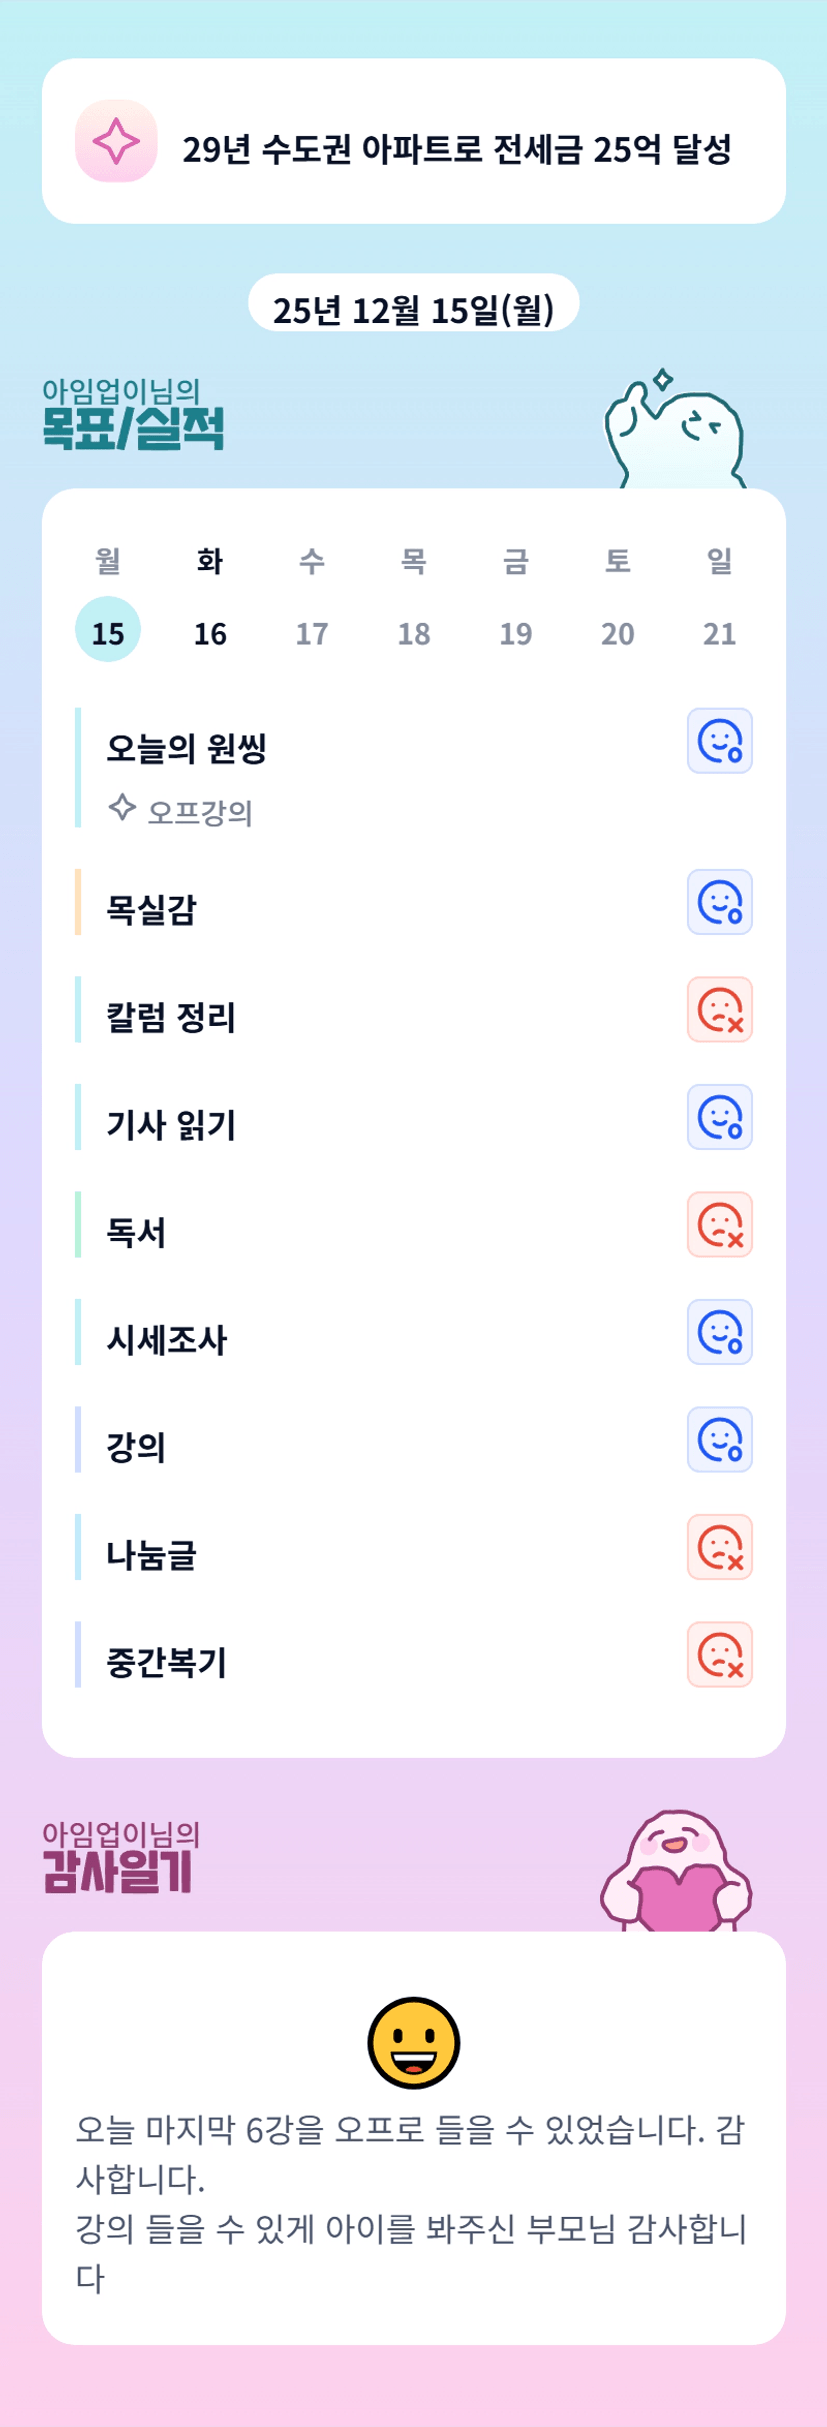Switch to Tuesday the 16th
Viewport: 827px width, 2427px height.
pos(210,631)
